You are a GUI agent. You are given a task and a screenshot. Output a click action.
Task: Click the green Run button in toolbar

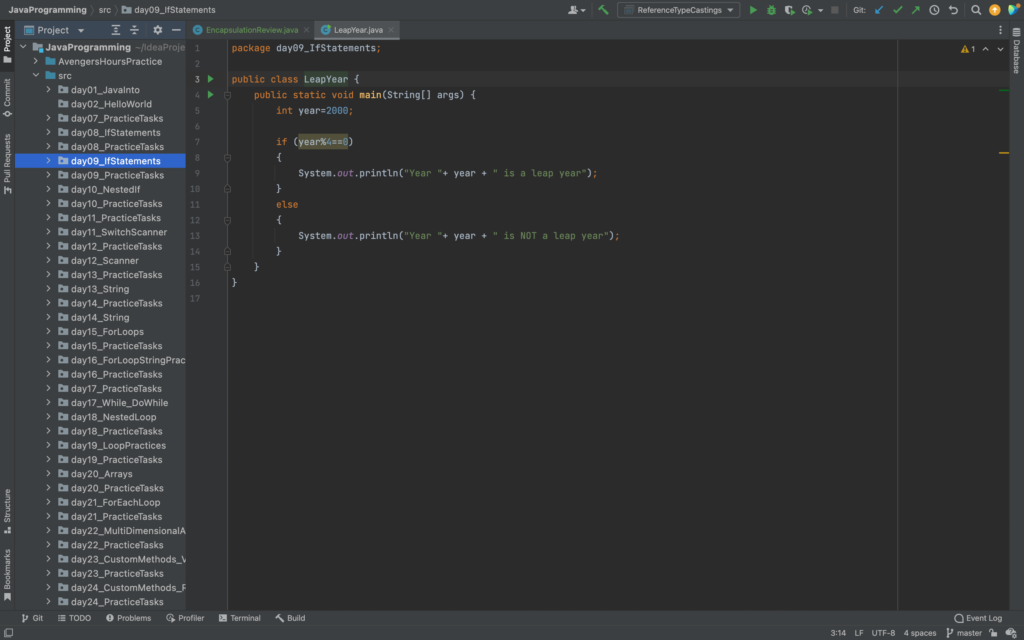coord(754,10)
